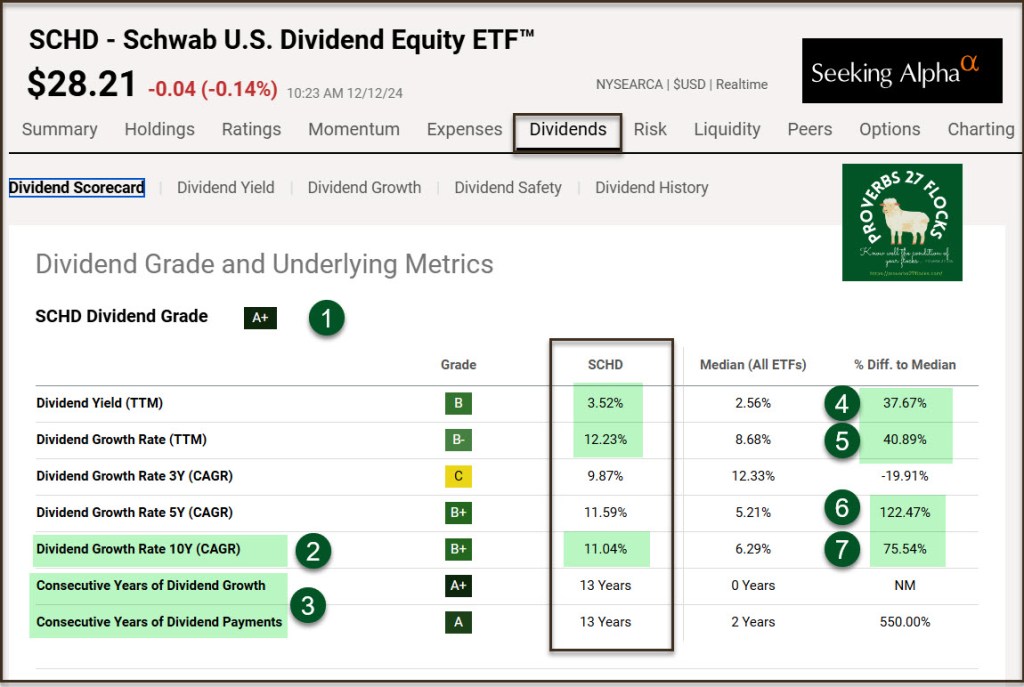Screen dimensions: 1024x687
Task: Open the Dividends tab
Action: tap(567, 130)
